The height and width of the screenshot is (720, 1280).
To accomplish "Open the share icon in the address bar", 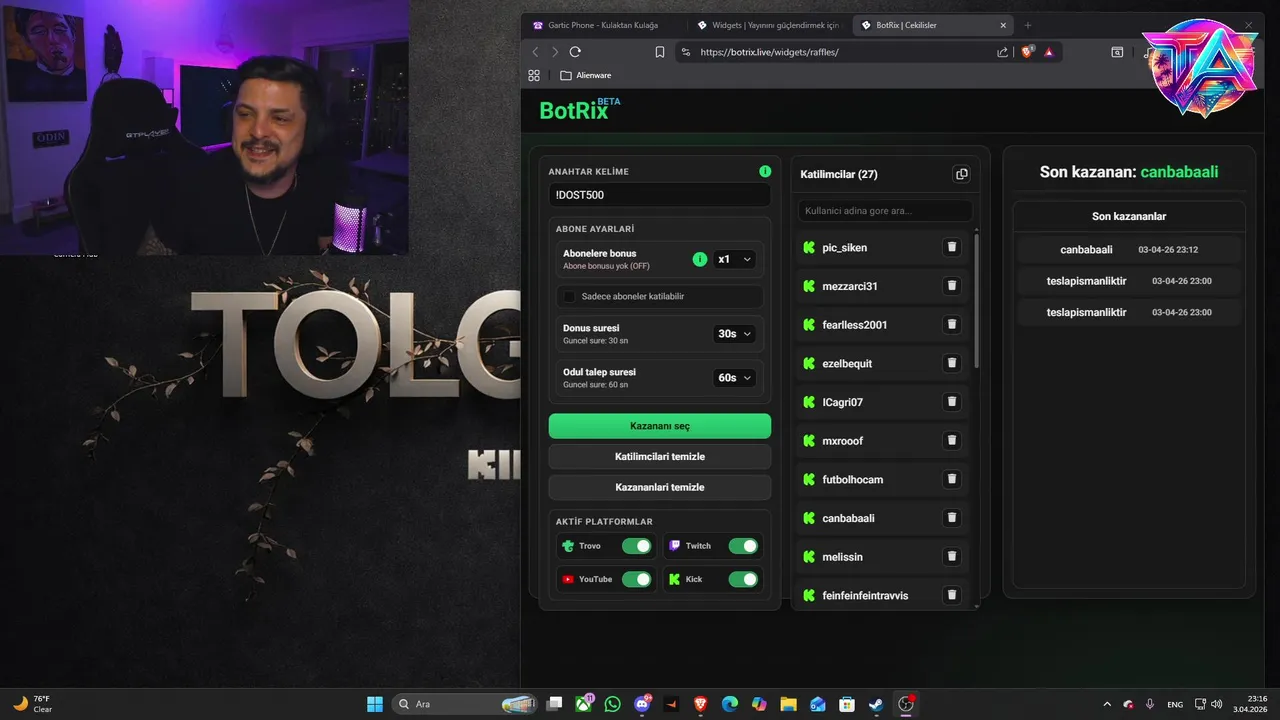I will click(x=1002, y=52).
